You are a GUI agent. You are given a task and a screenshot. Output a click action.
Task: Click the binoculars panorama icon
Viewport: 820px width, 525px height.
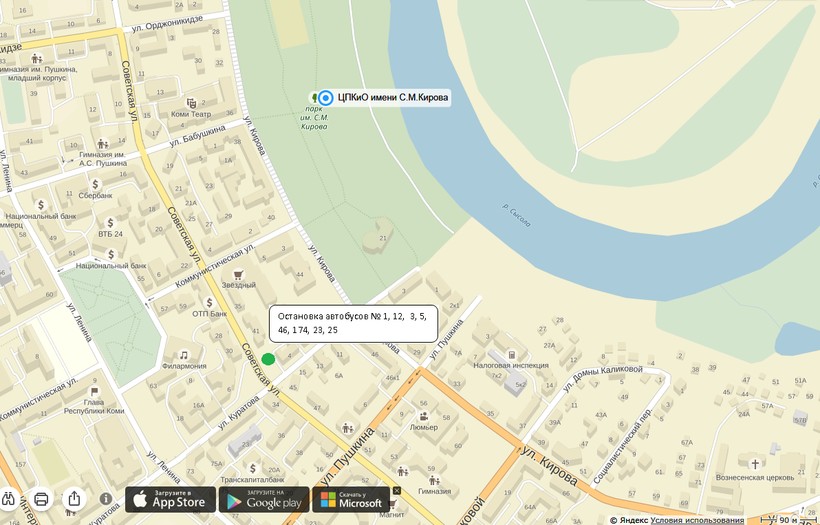click(x=10, y=498)
